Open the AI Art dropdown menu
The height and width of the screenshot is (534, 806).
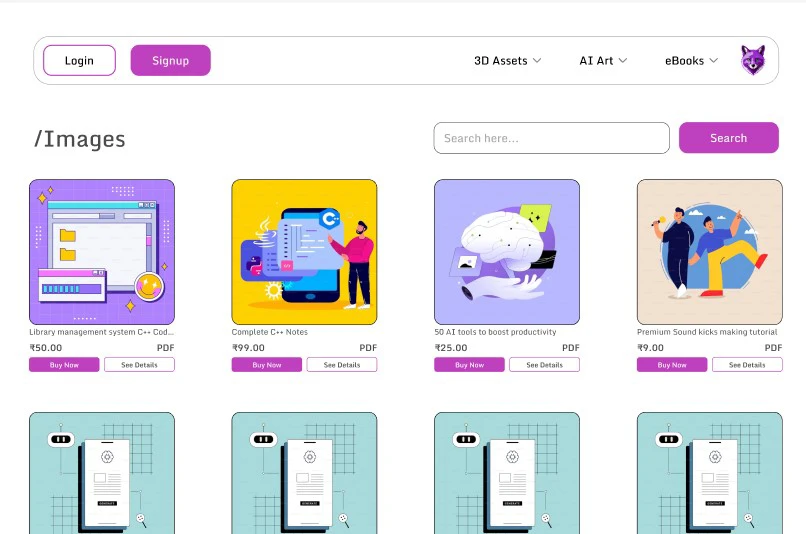click(603, 61)
